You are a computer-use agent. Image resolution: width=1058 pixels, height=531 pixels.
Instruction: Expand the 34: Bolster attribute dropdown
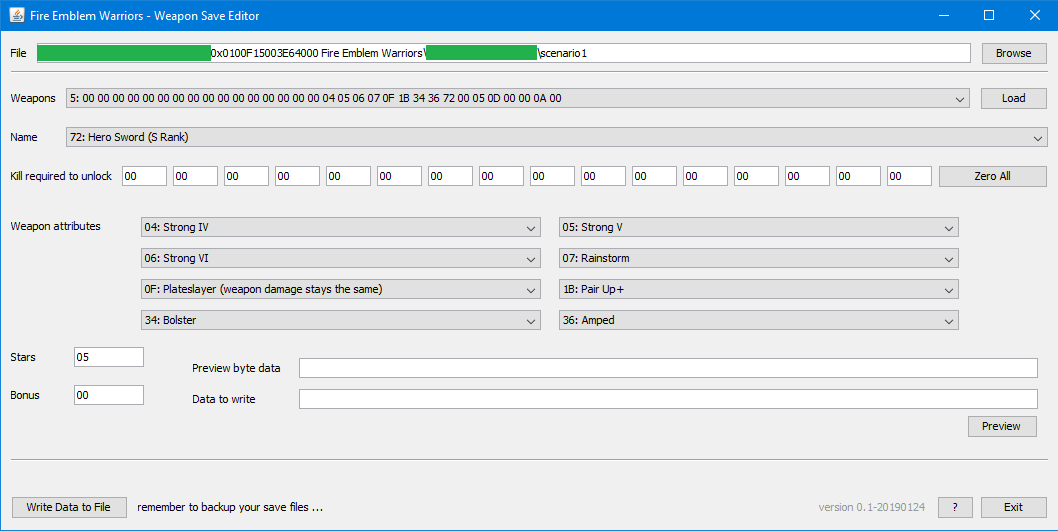pyautogui.click(x=341, y=320)
